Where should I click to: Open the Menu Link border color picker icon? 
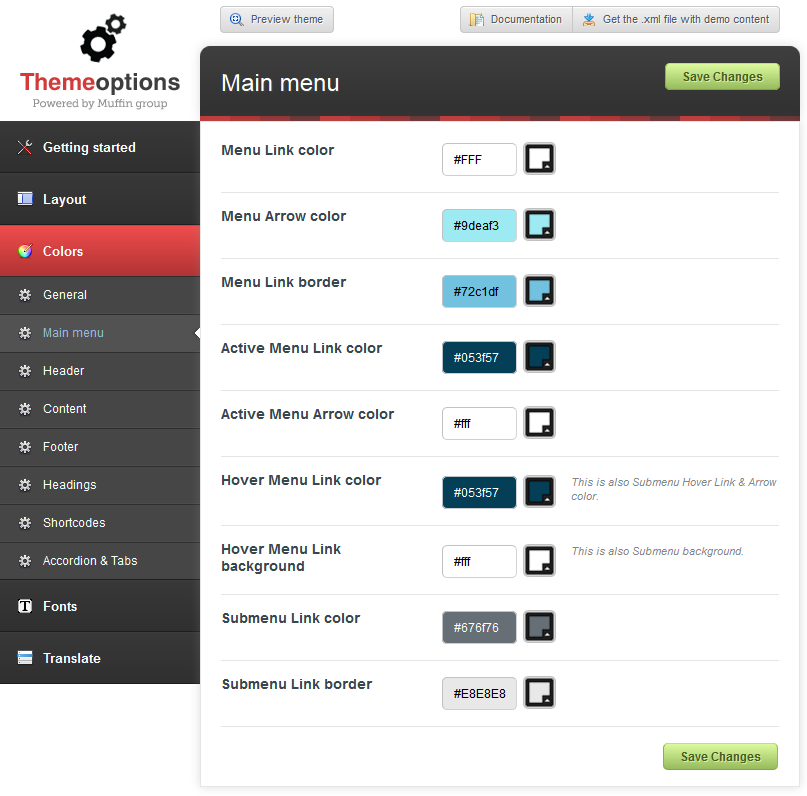540,291
